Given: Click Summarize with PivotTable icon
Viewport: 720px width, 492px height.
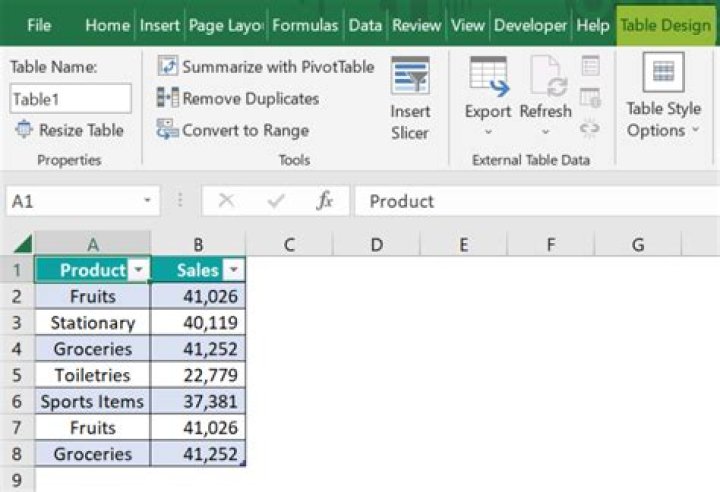Looking at the screenshot, I should [x=168, y=66].
